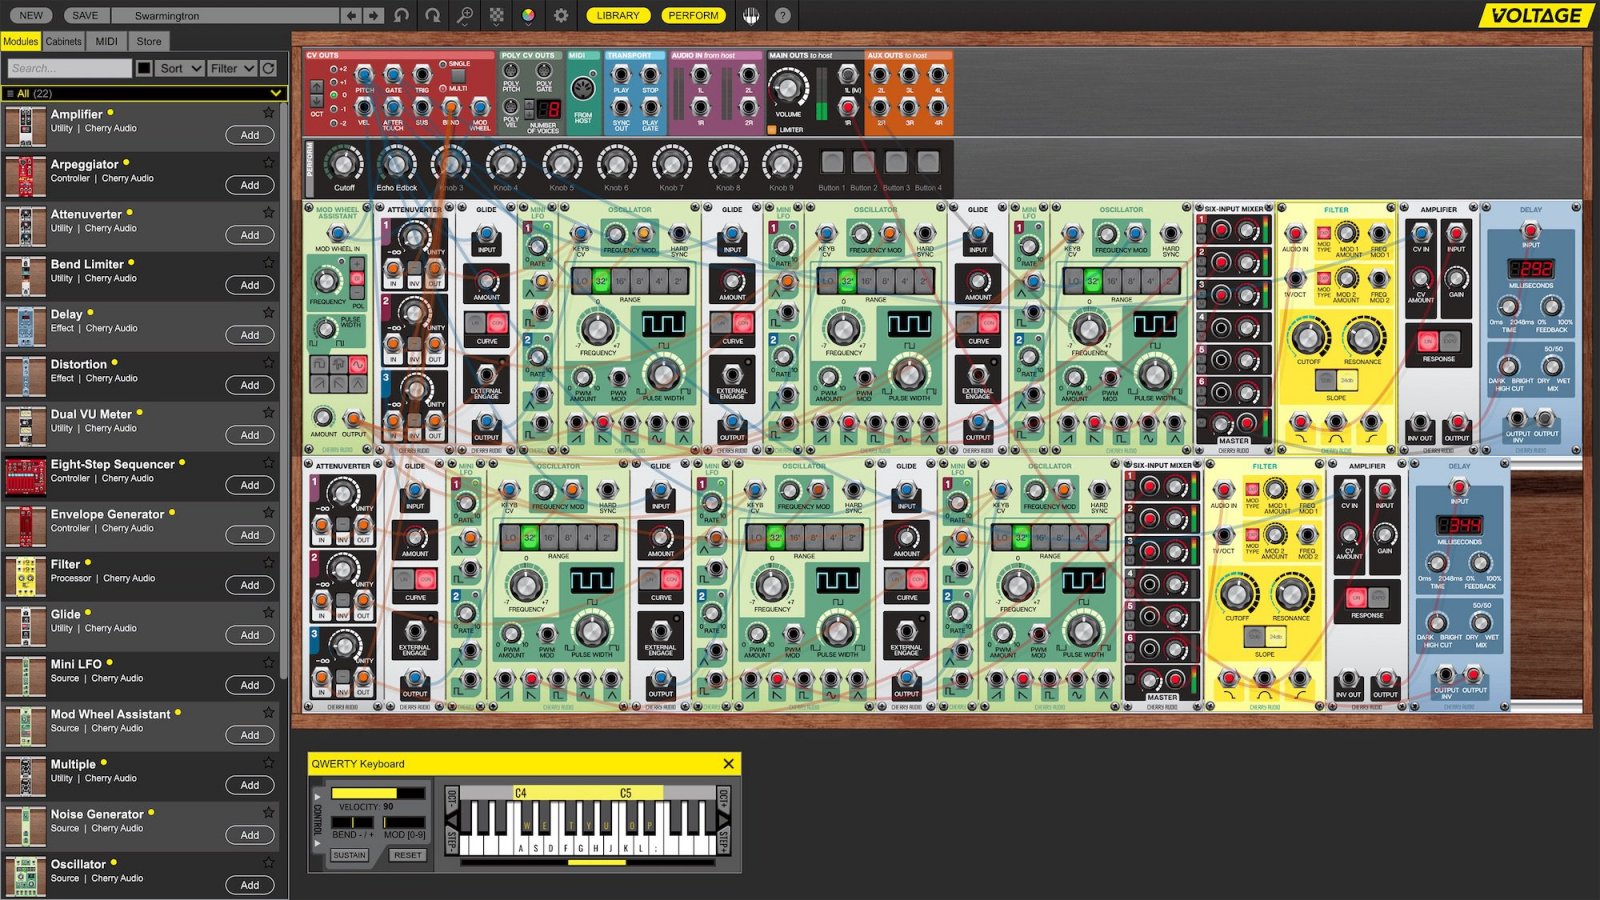The width and height of the screenshot is (1600, 900).
Task: Turn the VOLUME knob on Main Outs
Action: tap(789, 86)
